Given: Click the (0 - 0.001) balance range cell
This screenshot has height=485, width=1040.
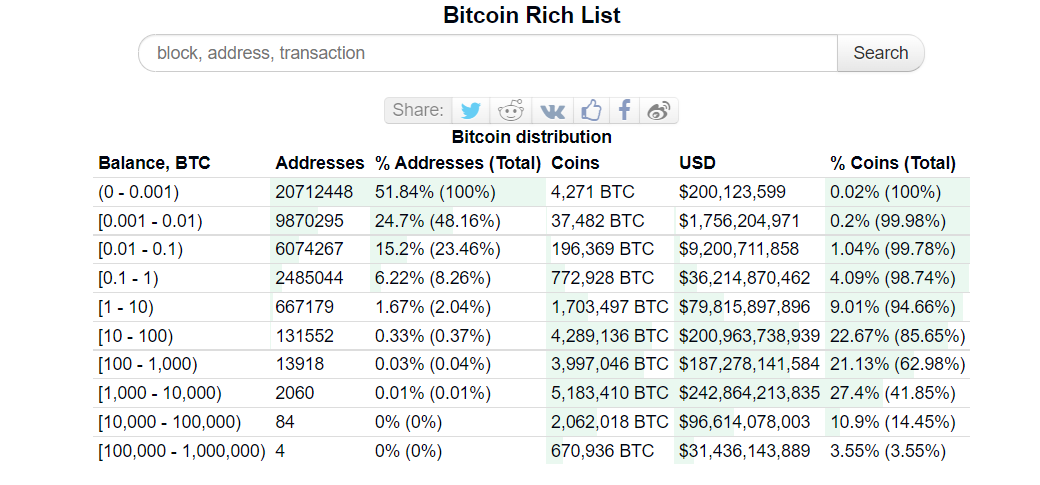Looking at the screenshot, I should (139, 192).
